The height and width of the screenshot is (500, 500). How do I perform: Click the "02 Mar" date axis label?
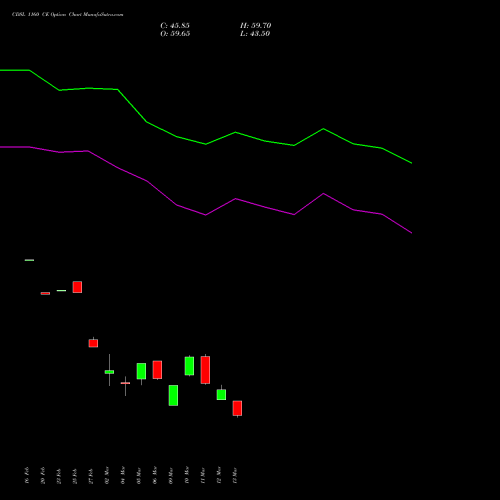[x=107, y=475]
